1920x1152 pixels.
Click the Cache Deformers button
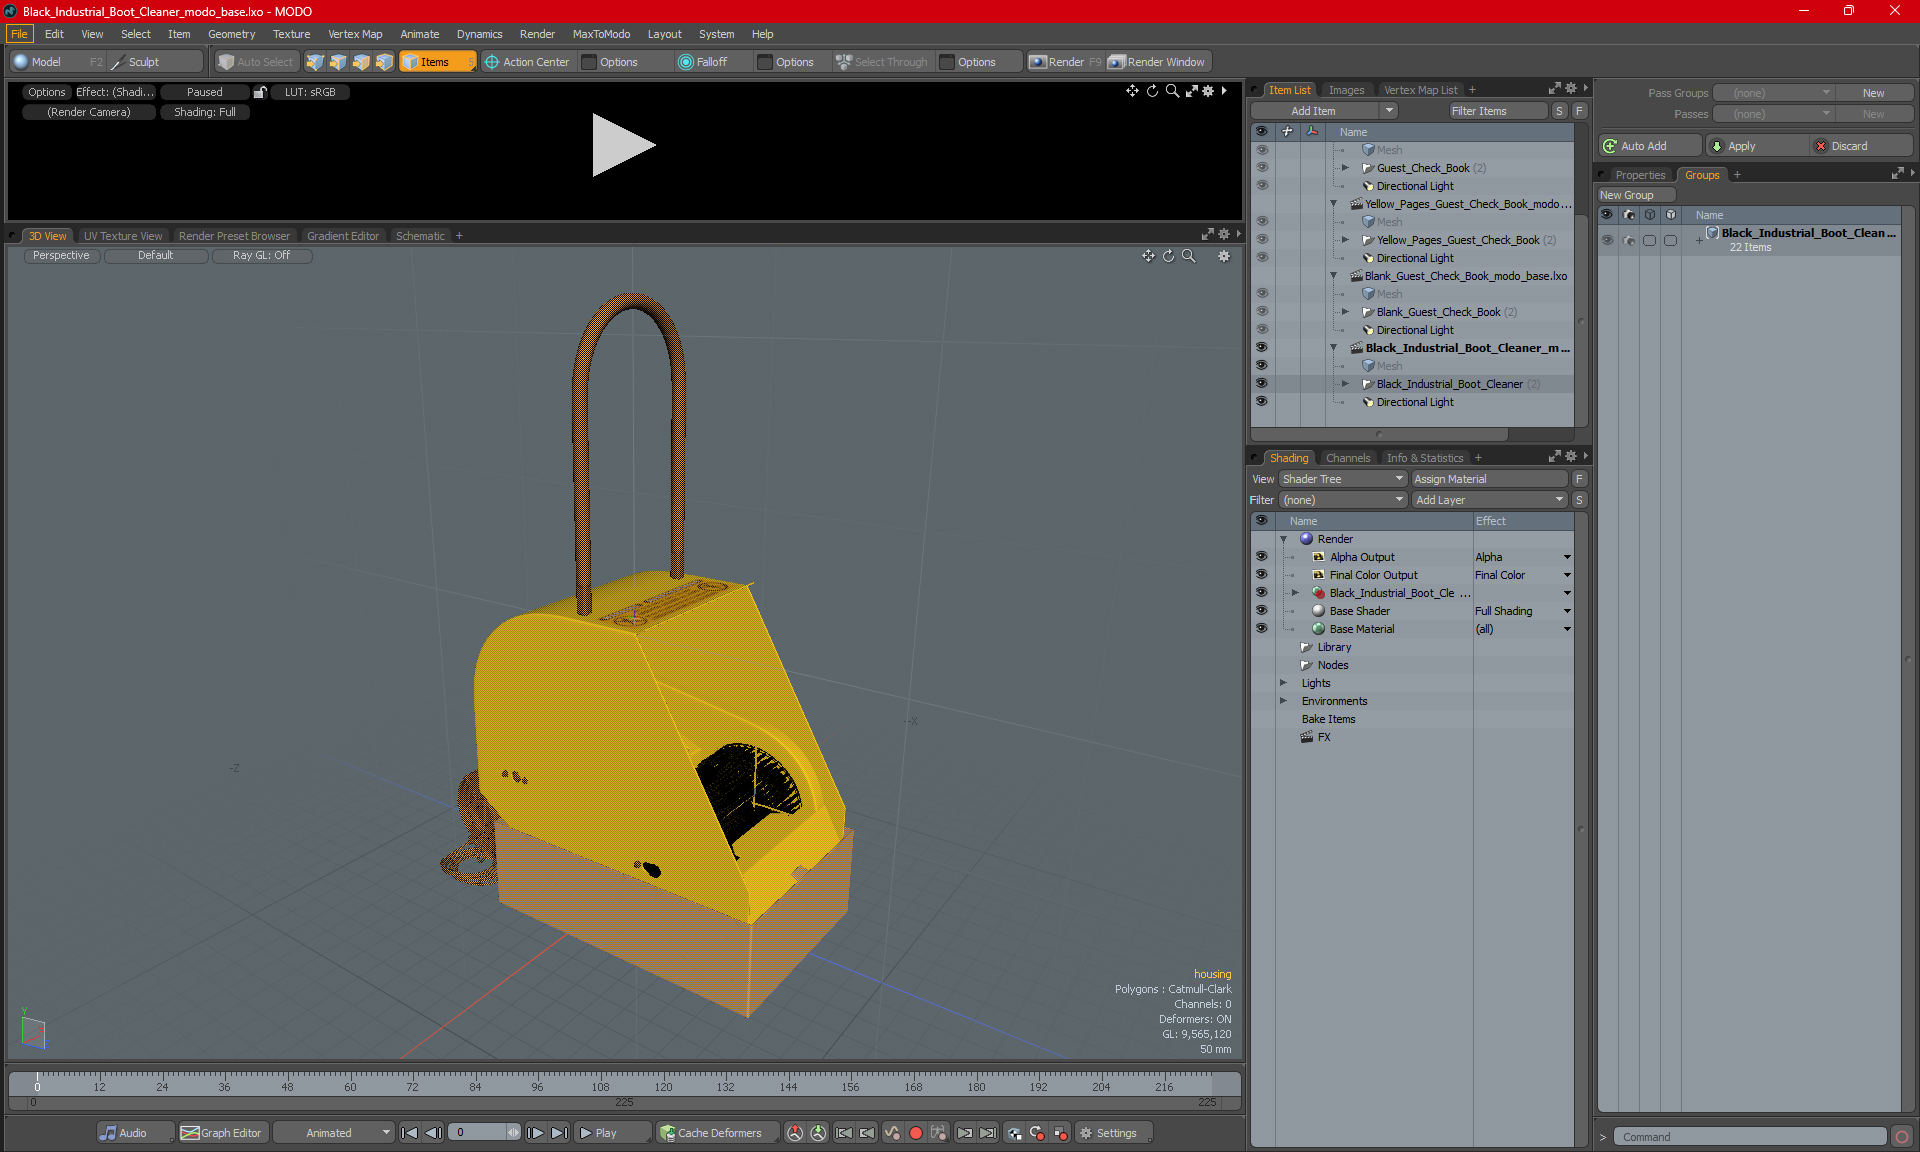pyautogui.click(x=711, y=1133)
